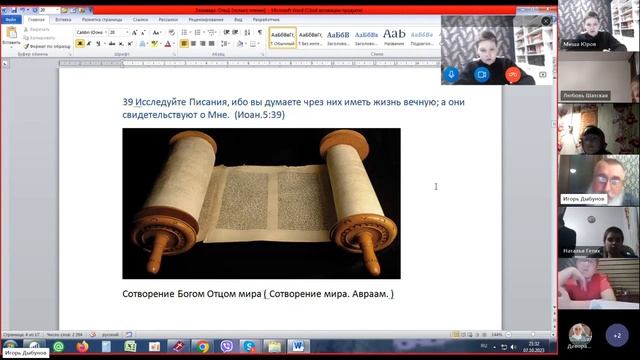Apply bulleted list
Image resolution: width=640 pixels, height=360 pixels.
pos(185,32)
